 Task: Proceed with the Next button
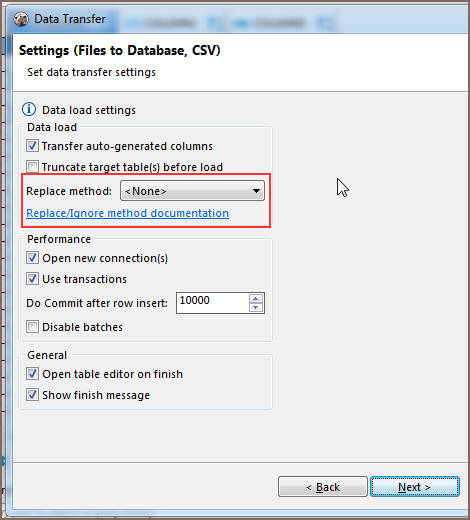click(415, 487)
